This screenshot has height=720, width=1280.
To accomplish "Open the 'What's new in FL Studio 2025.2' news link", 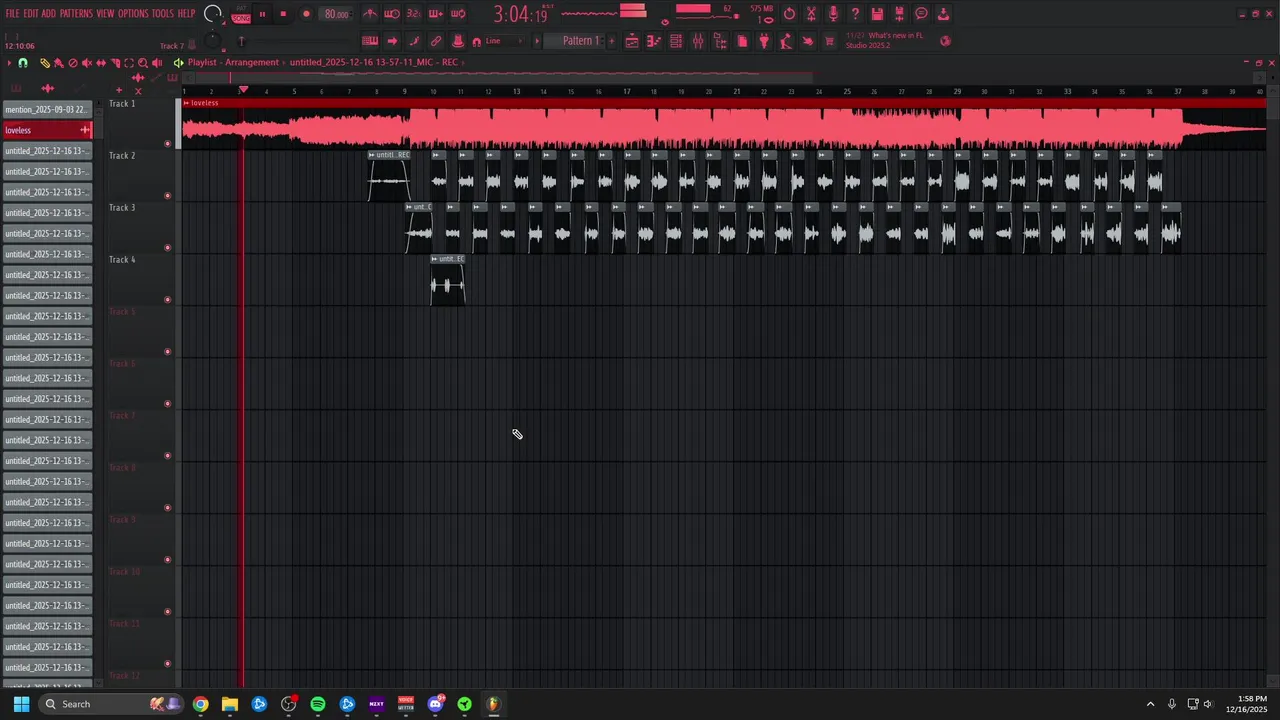I will 885,41.
